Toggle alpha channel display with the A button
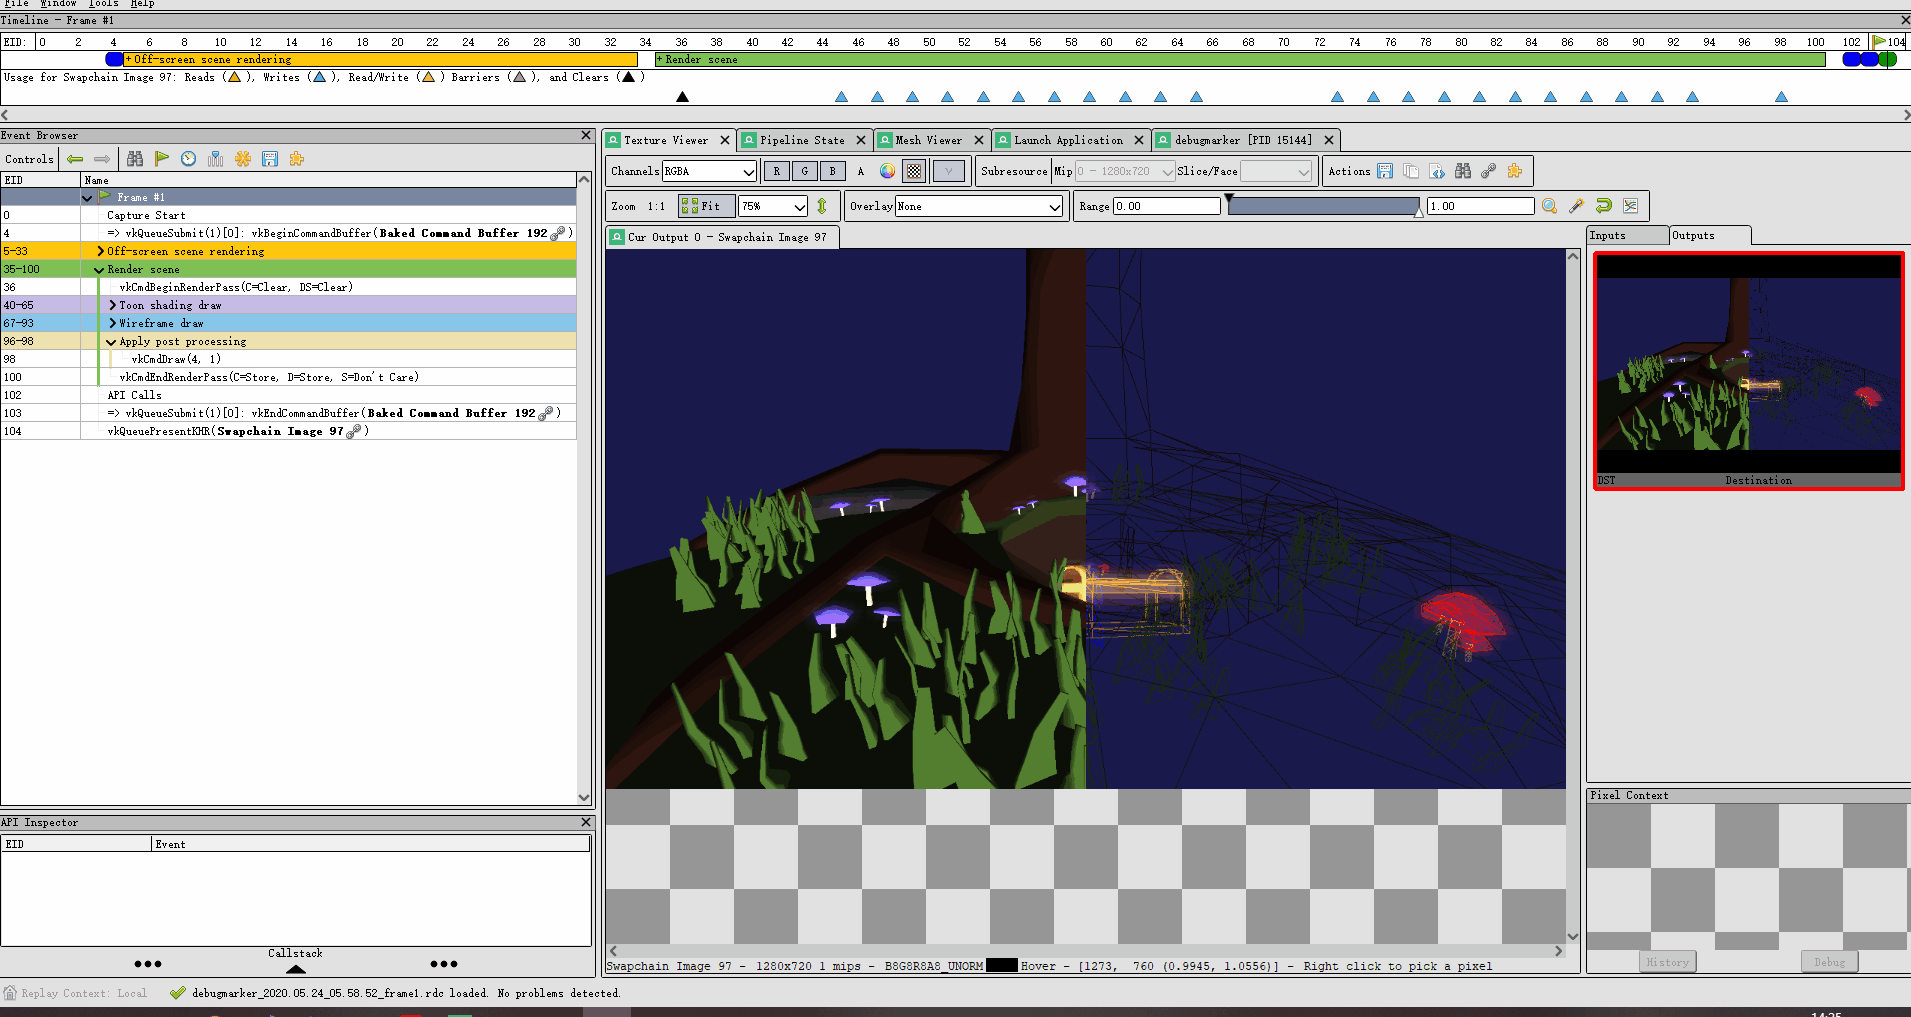This screenshot has width=1911, height=1017. (861, 171)
